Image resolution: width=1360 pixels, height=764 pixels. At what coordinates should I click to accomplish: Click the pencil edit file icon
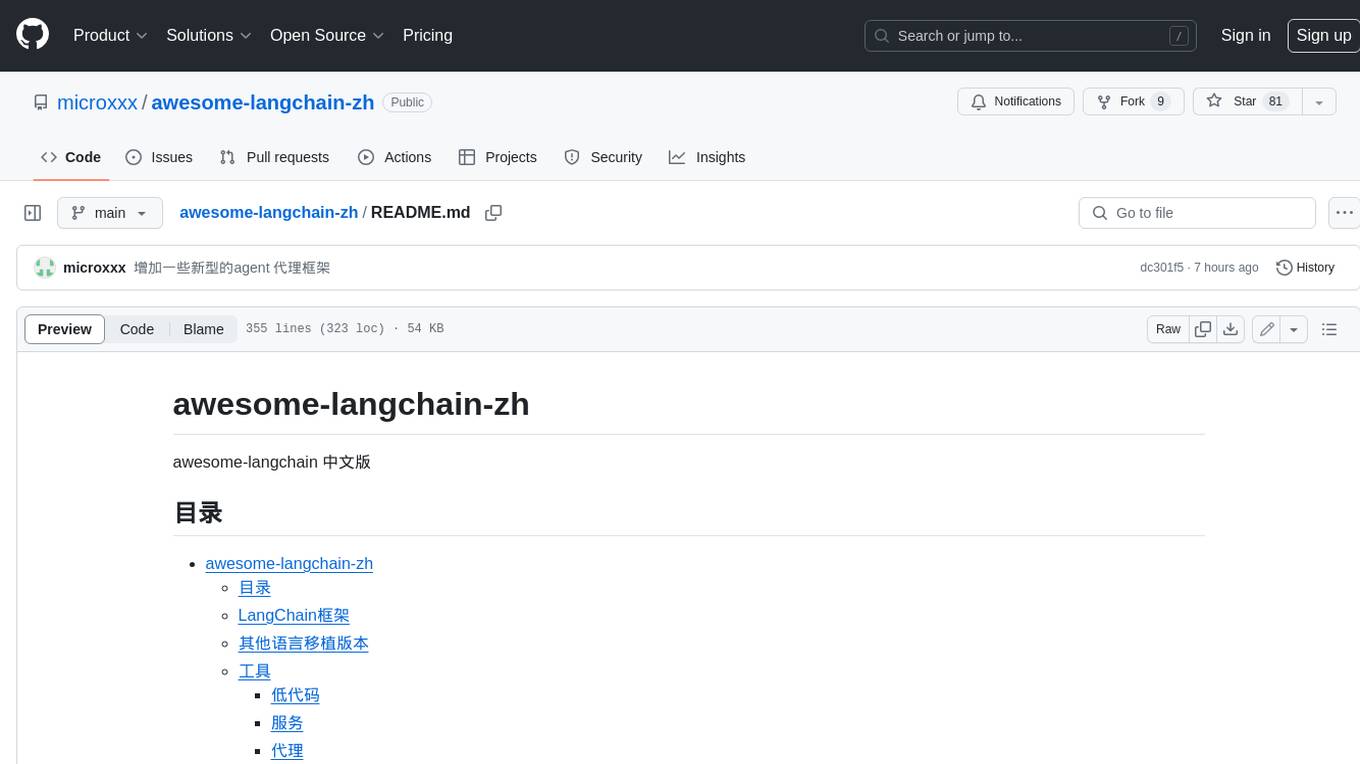coord(1267,329)
